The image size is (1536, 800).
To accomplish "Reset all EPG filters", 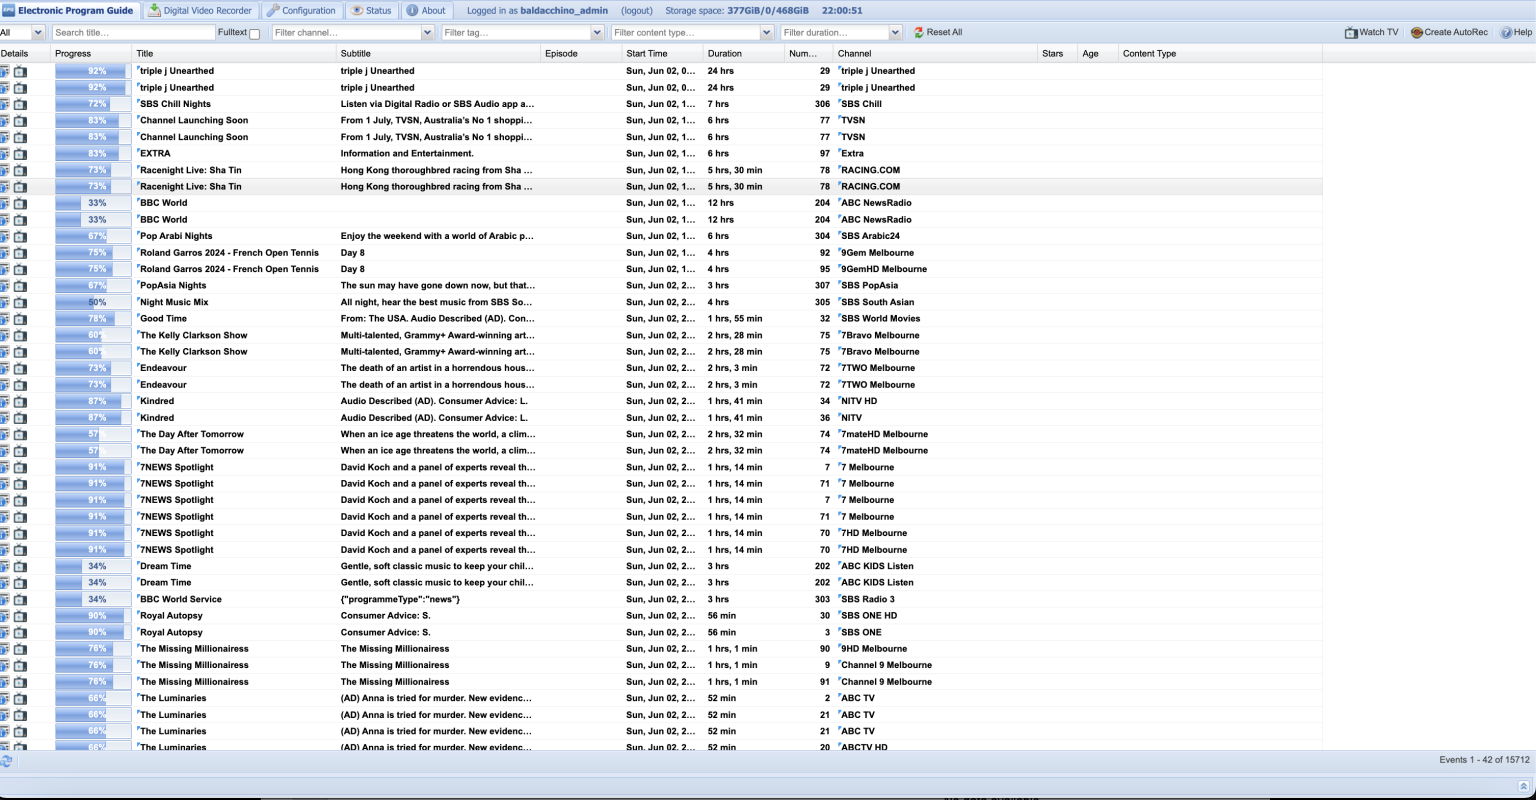I will tap(937, 33).
